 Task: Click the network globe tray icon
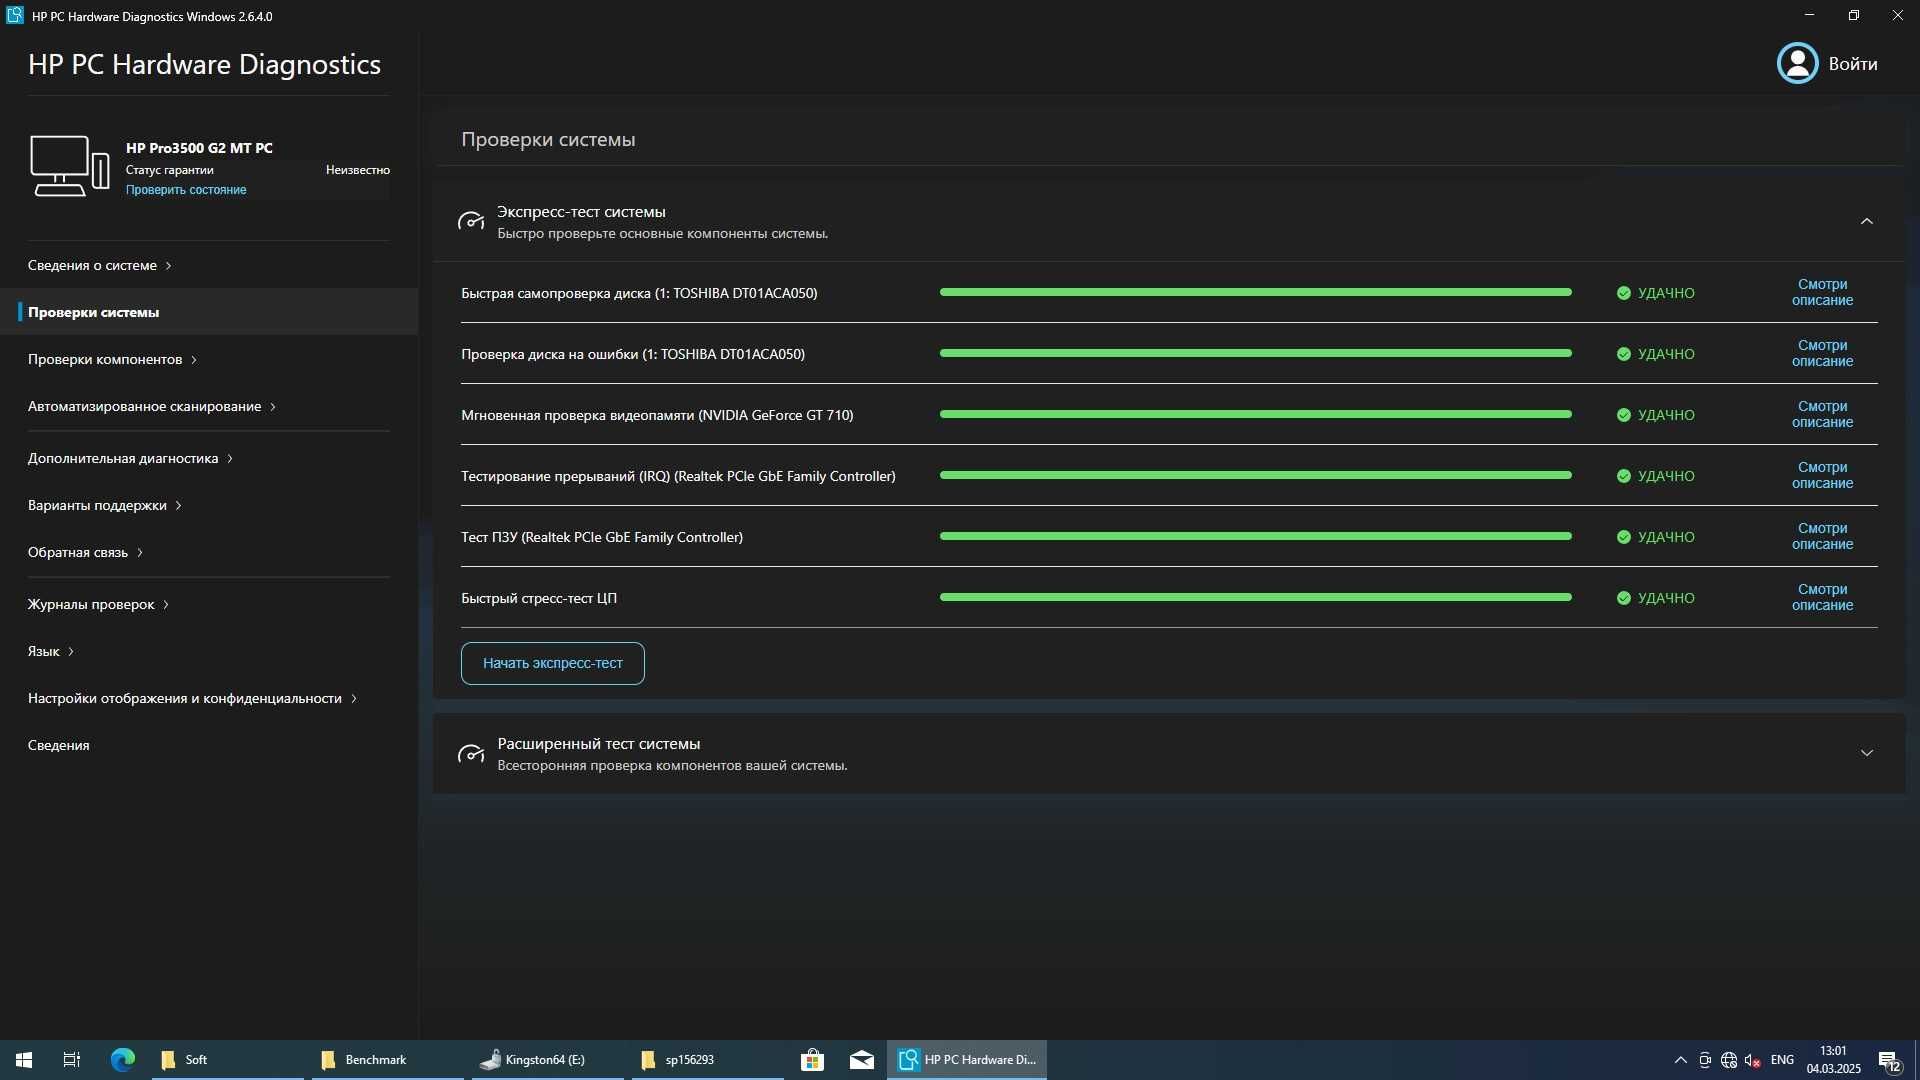(1729, 1060)
